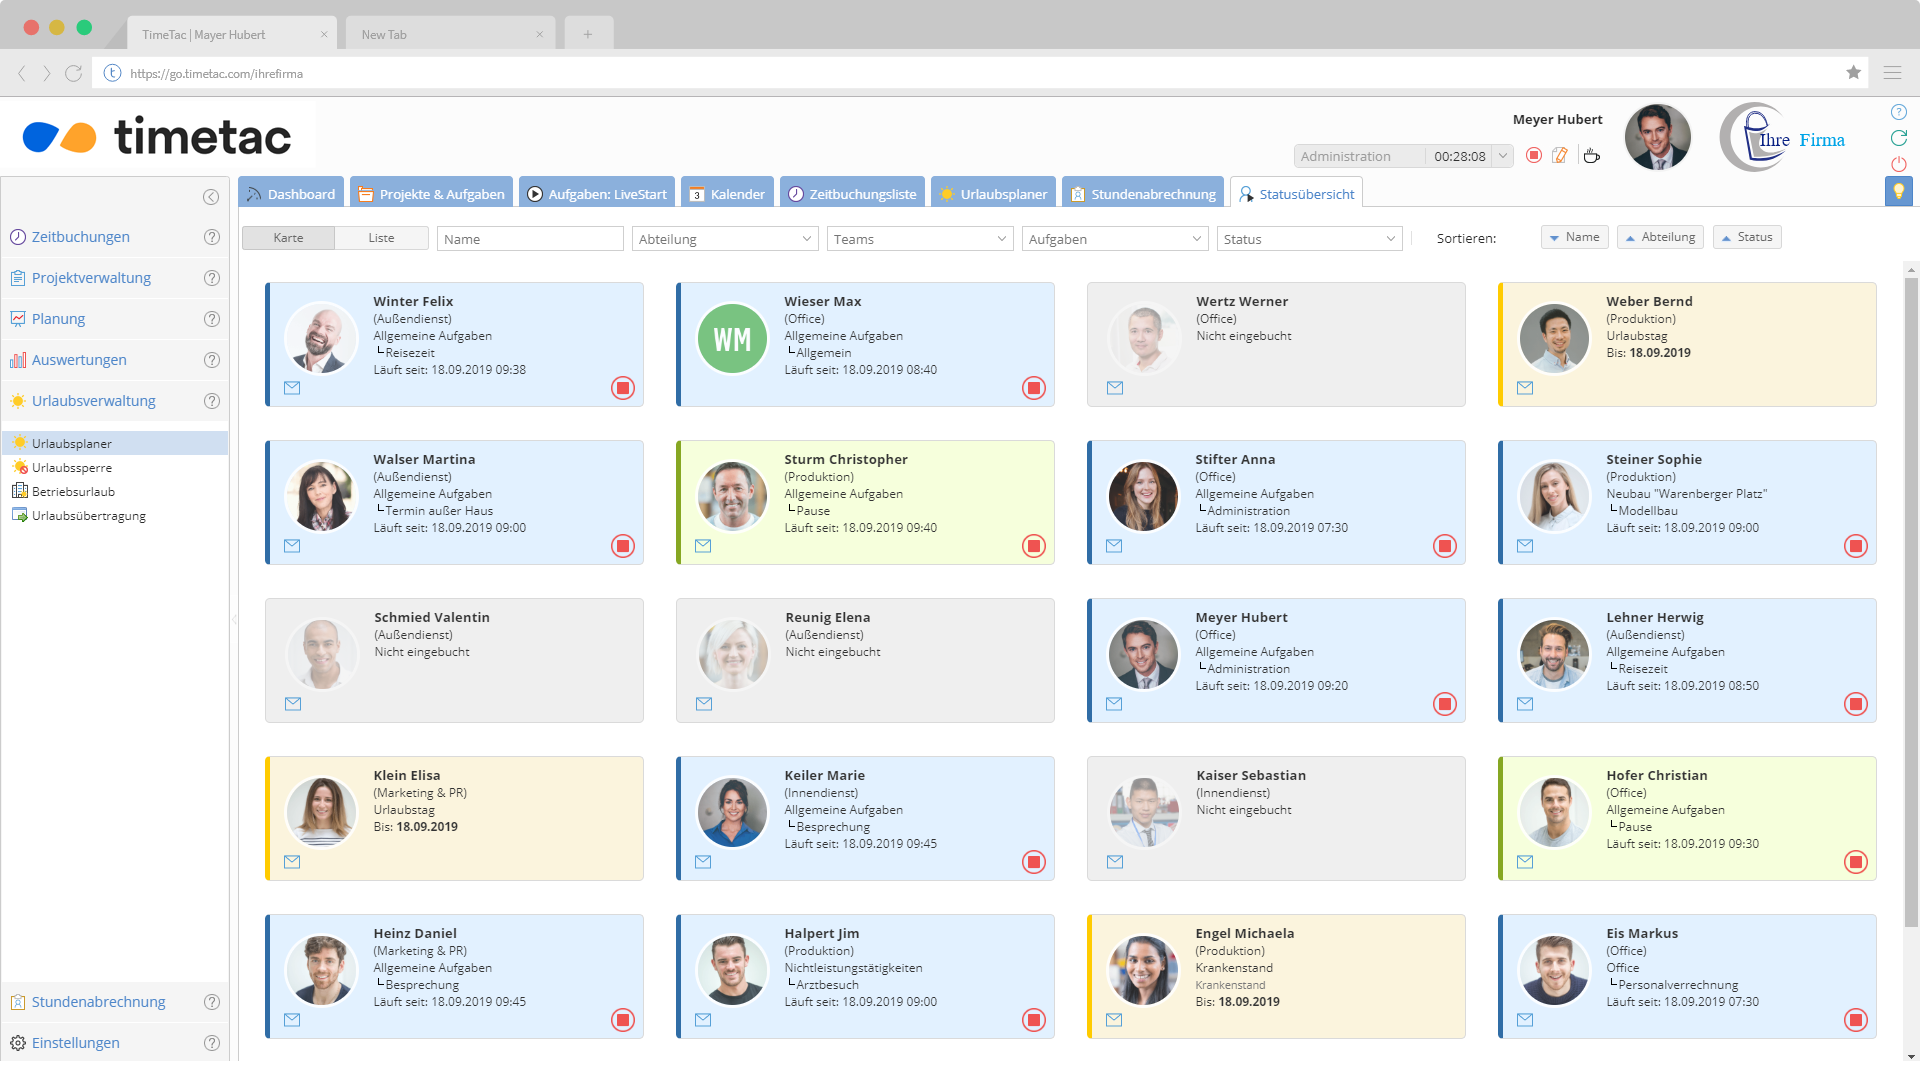Open the Urlaubsplaner tab

coord(993,194)
